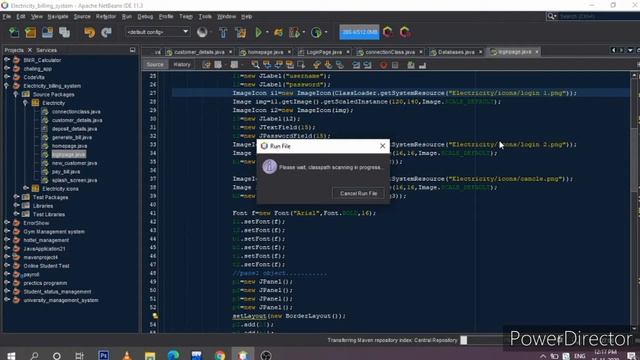Image resolution: width=640 pixels, height=360 pixels.
Task: Toggle the Source view button
Action: point(155,64)
